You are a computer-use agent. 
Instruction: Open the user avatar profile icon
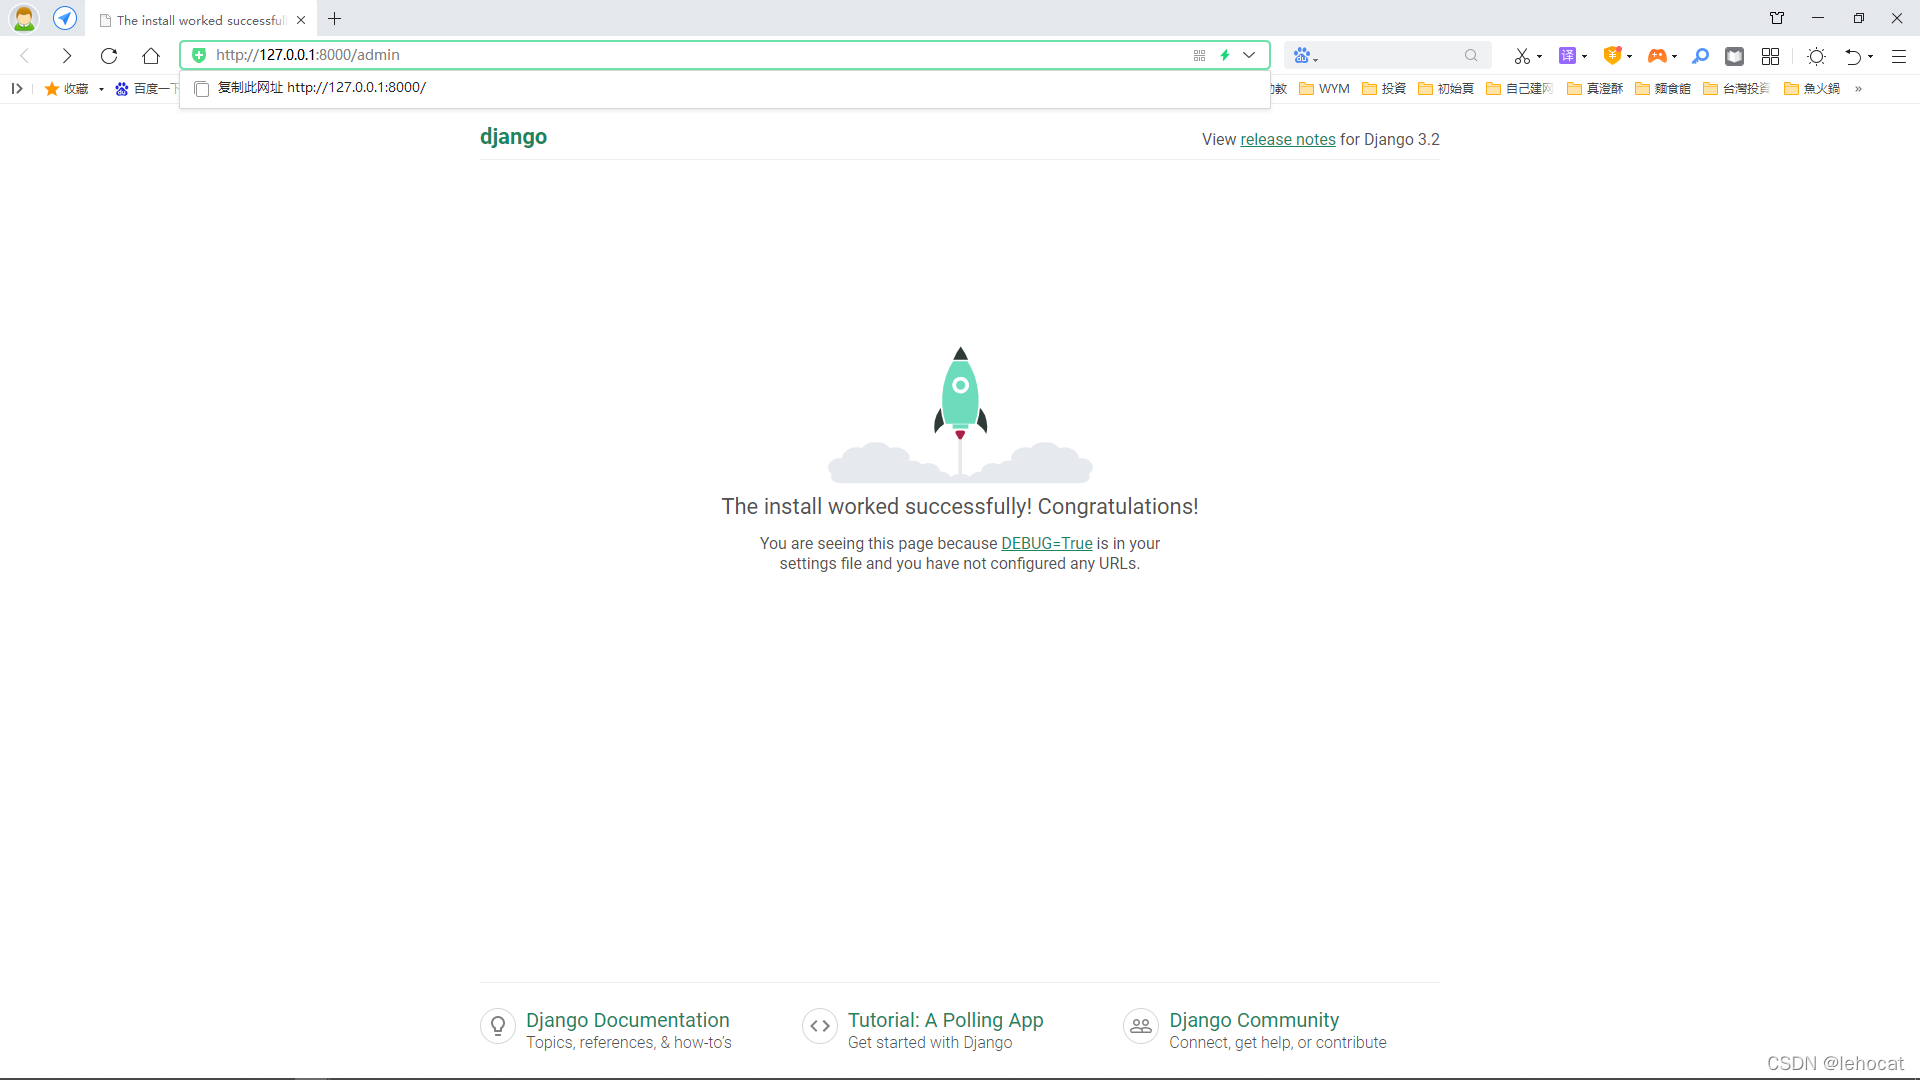pos(24,19)
